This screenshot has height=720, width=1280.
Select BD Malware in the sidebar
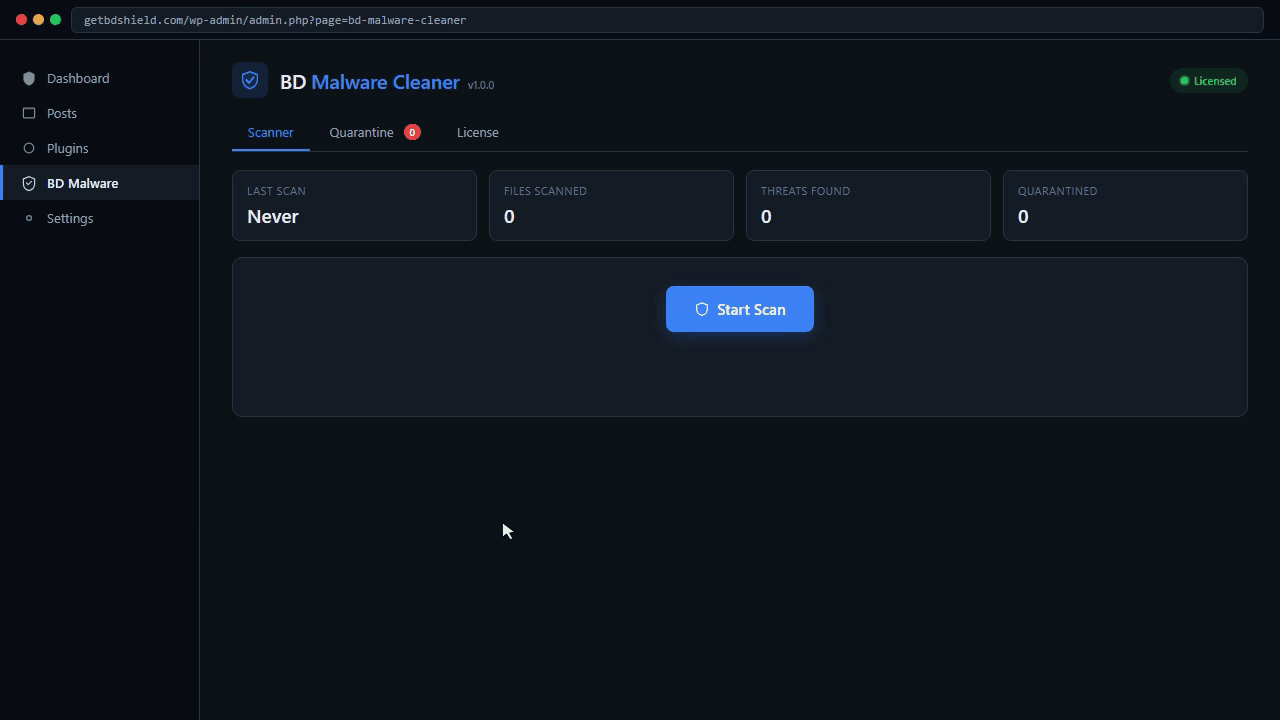(100, 183)
